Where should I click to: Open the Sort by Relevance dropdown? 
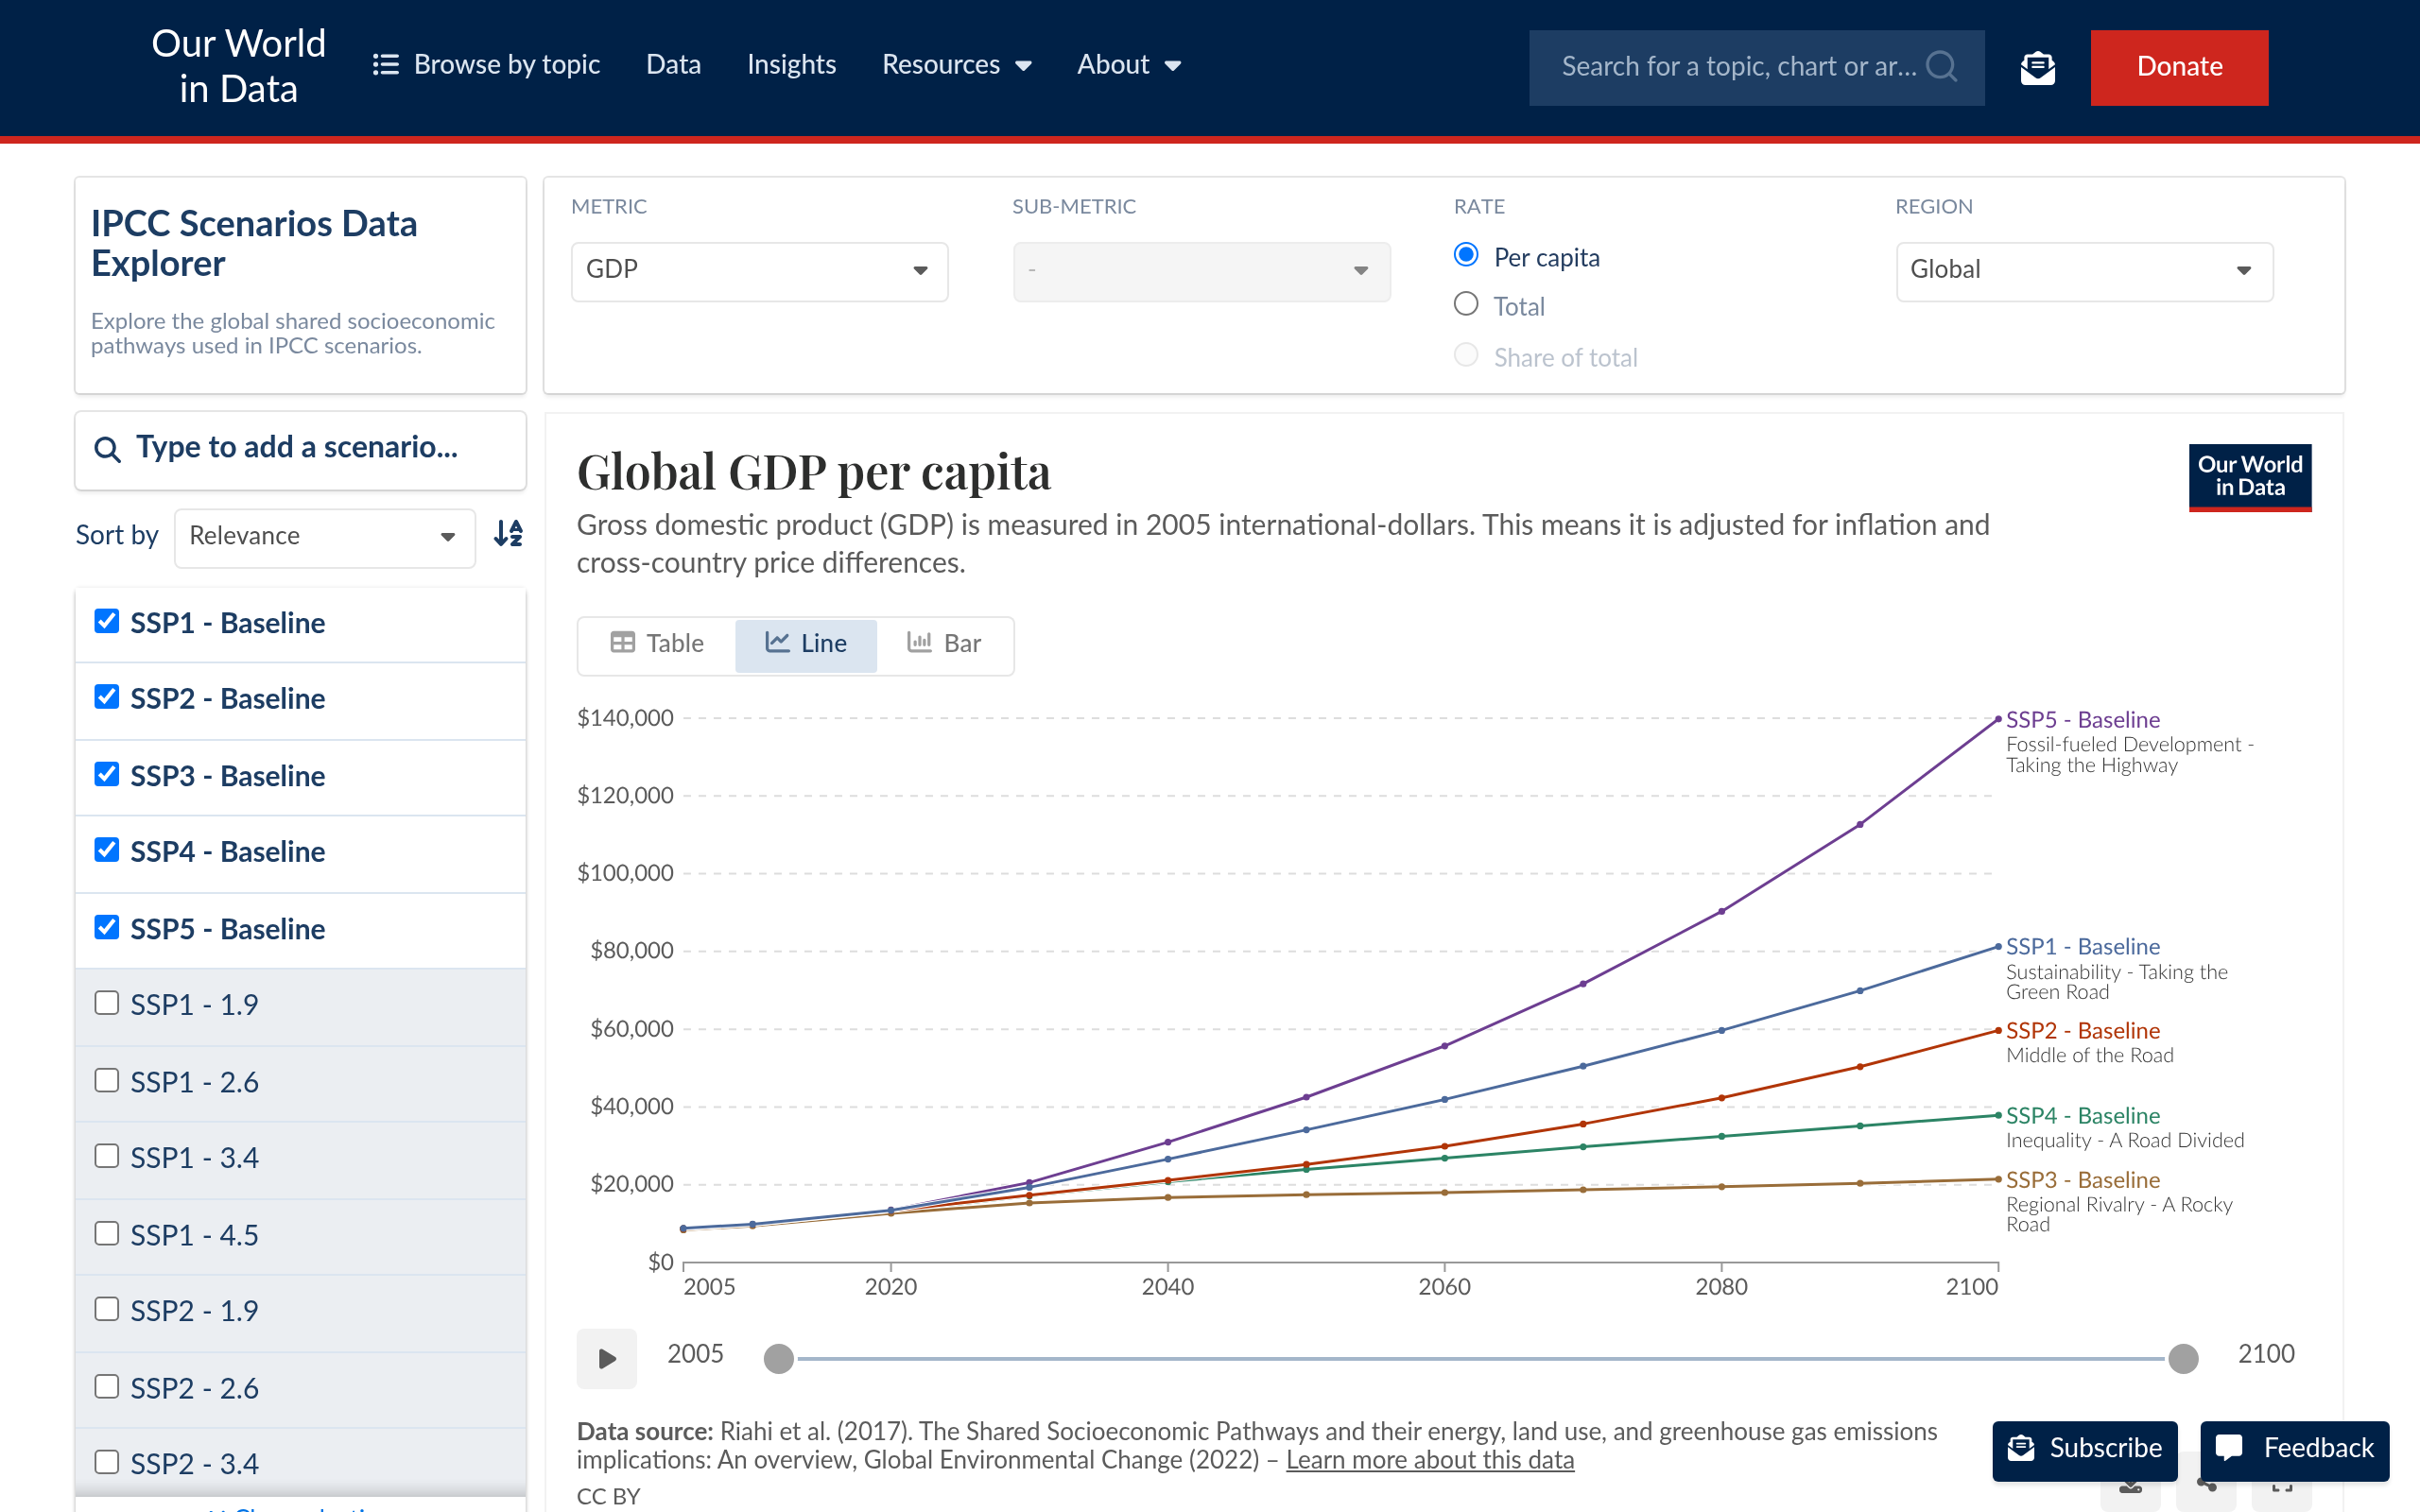pyautogui.click(x=324, y=538)
